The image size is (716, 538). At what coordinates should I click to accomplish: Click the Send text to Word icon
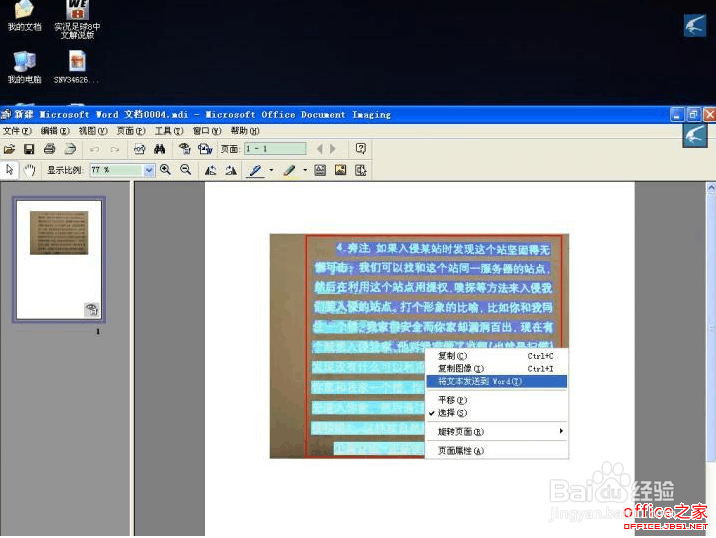point(205,149)
